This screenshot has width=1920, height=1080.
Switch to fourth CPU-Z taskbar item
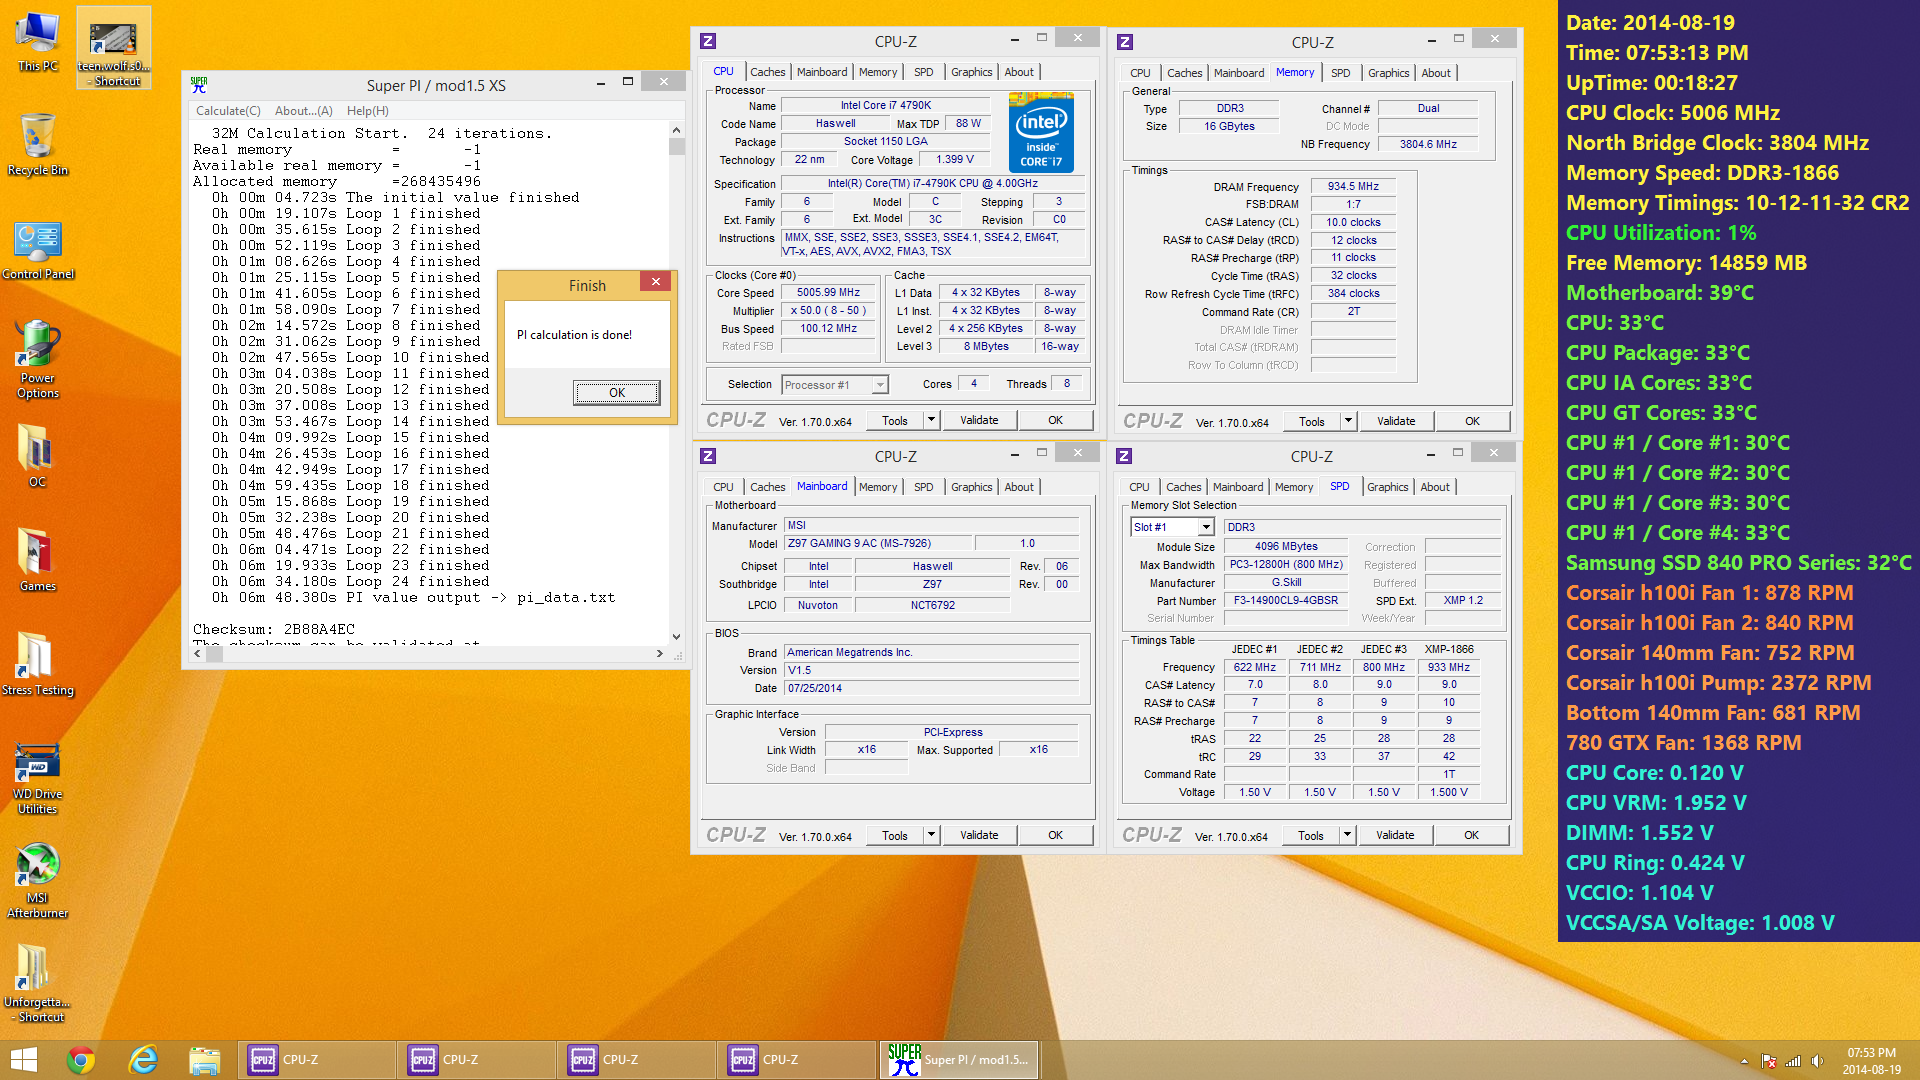[797, 1060]
